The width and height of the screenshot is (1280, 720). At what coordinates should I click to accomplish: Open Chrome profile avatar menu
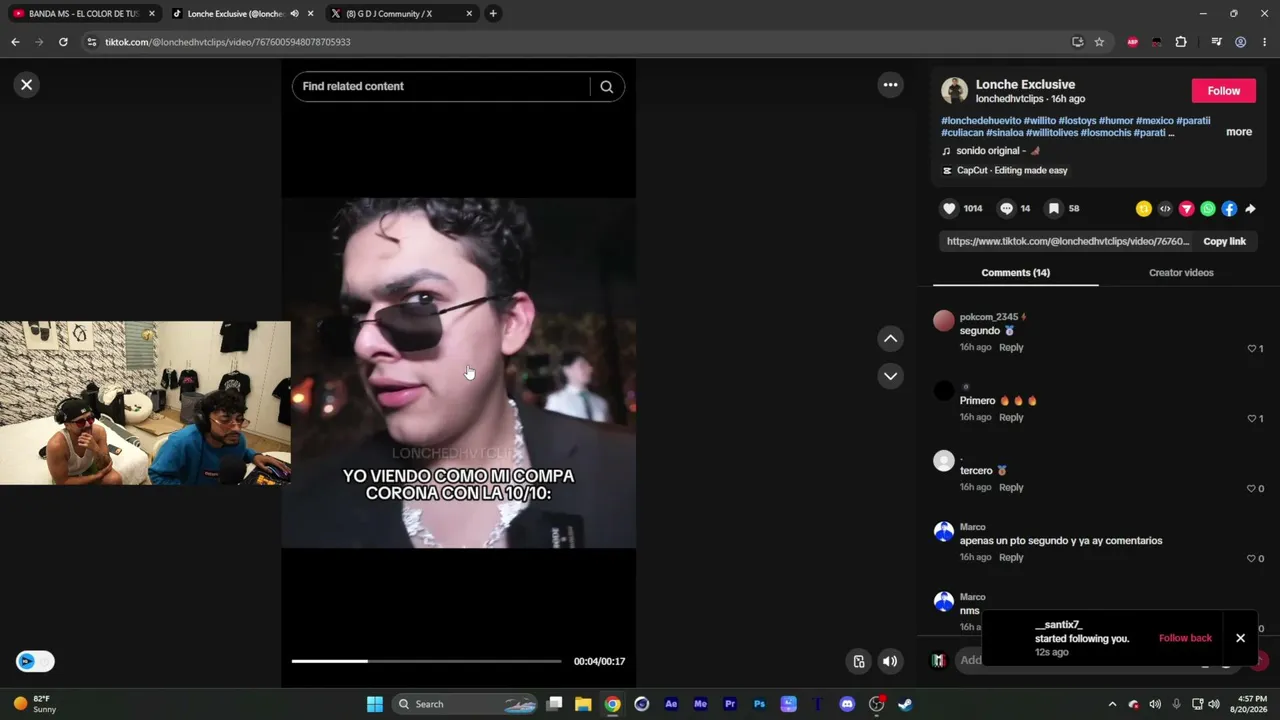tap(1240, 42)
